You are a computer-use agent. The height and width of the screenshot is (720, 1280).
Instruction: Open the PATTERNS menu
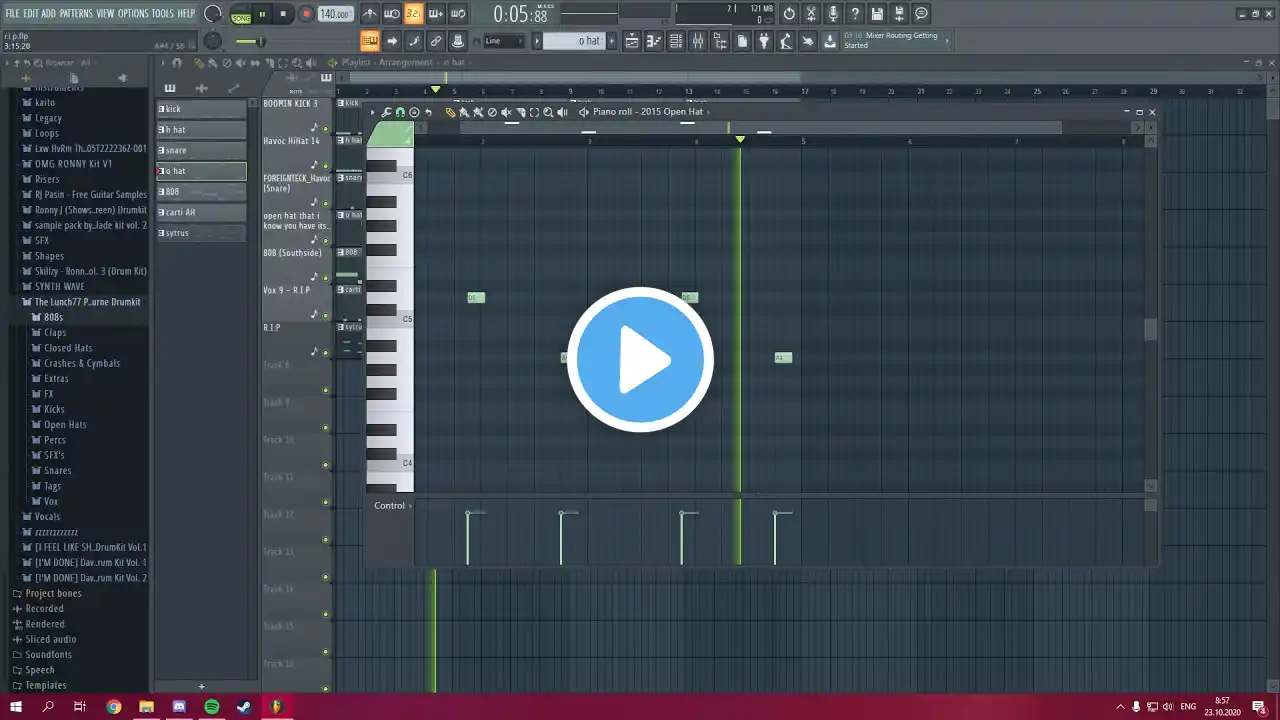point(76,13)
